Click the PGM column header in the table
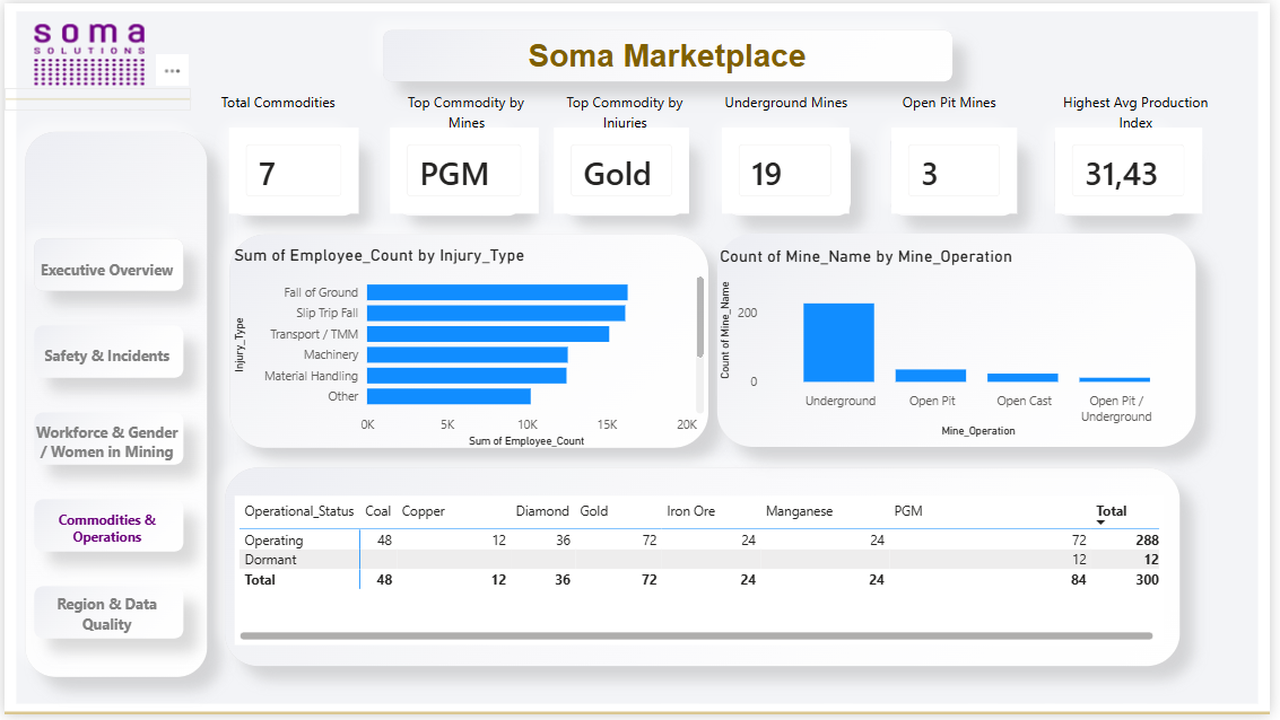 908,511
